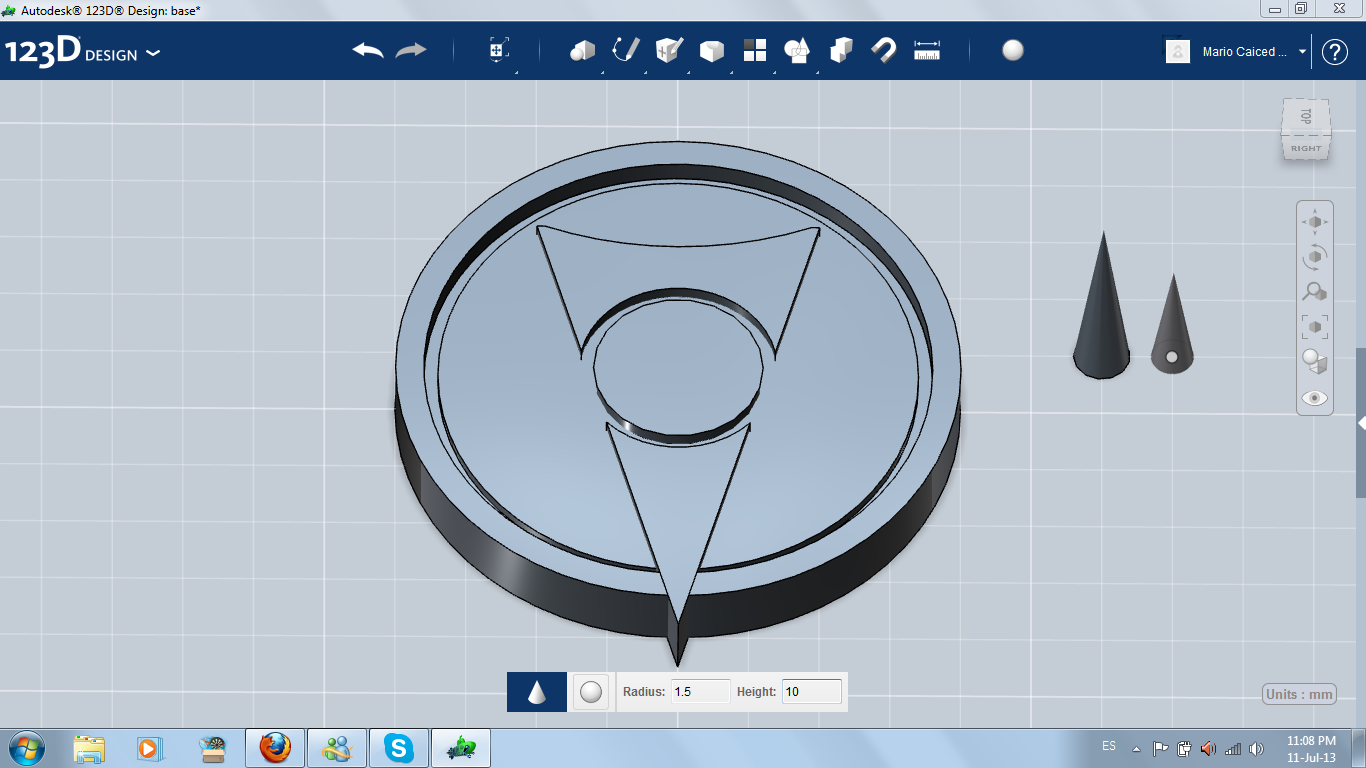
Task: Click the Units : mm button
Action: point(1299,694)
